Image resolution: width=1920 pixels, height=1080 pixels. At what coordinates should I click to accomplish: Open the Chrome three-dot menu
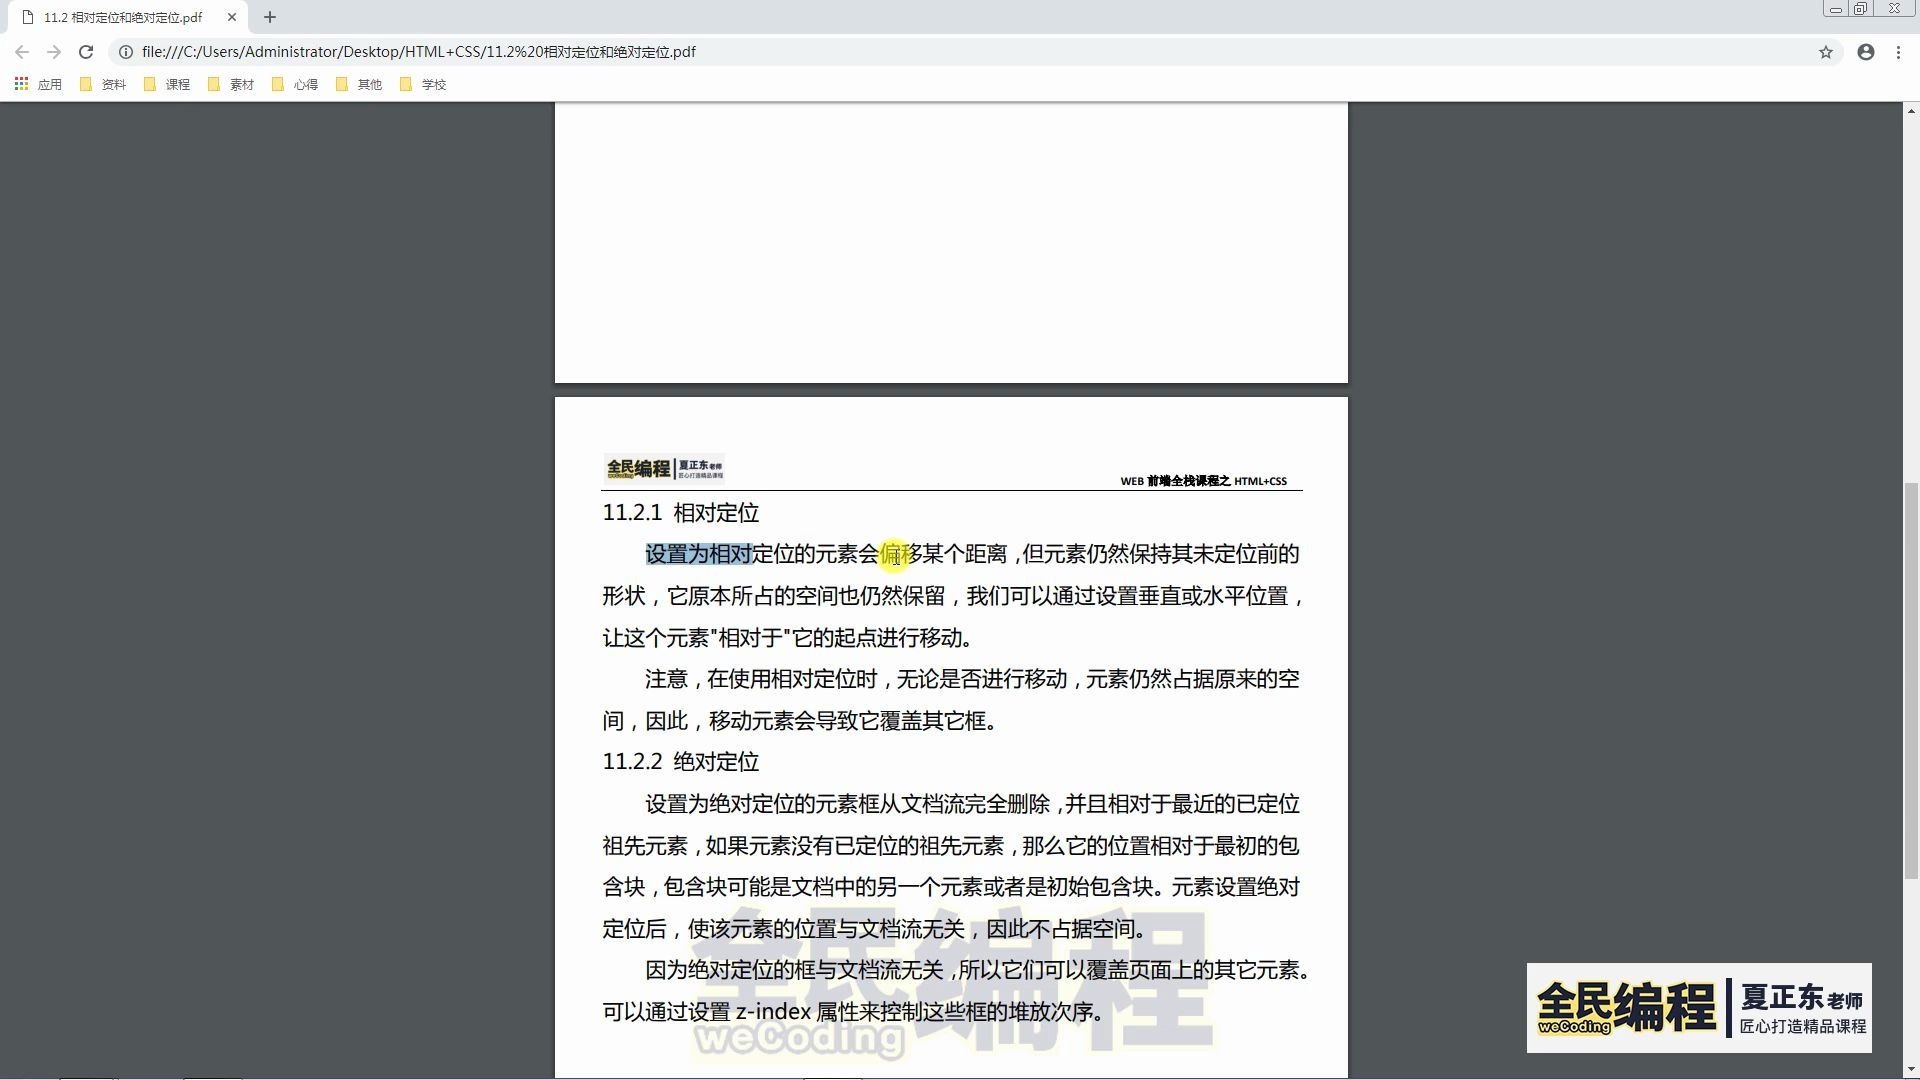(1898, 52)
